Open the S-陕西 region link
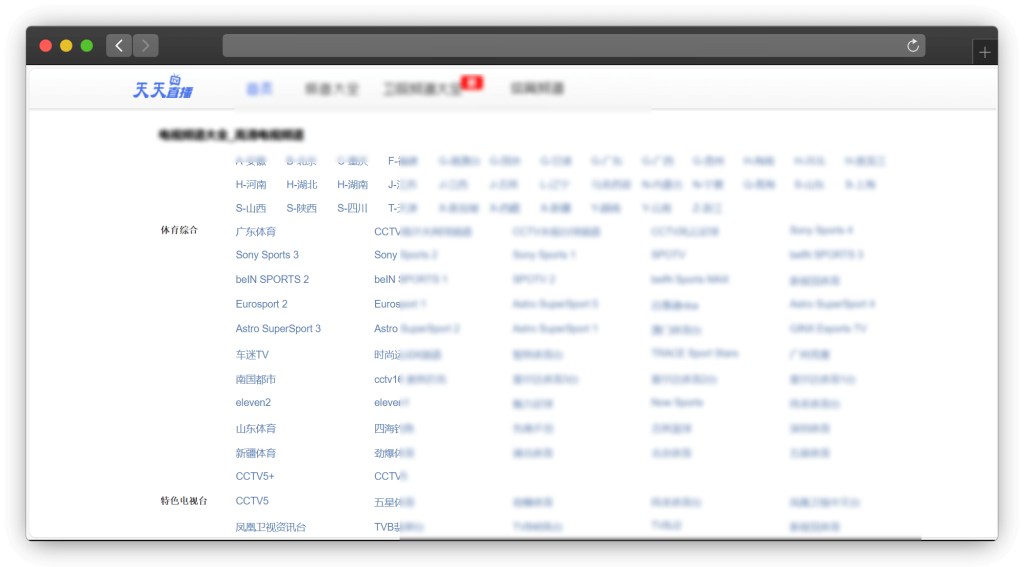 tap(302, 208)
